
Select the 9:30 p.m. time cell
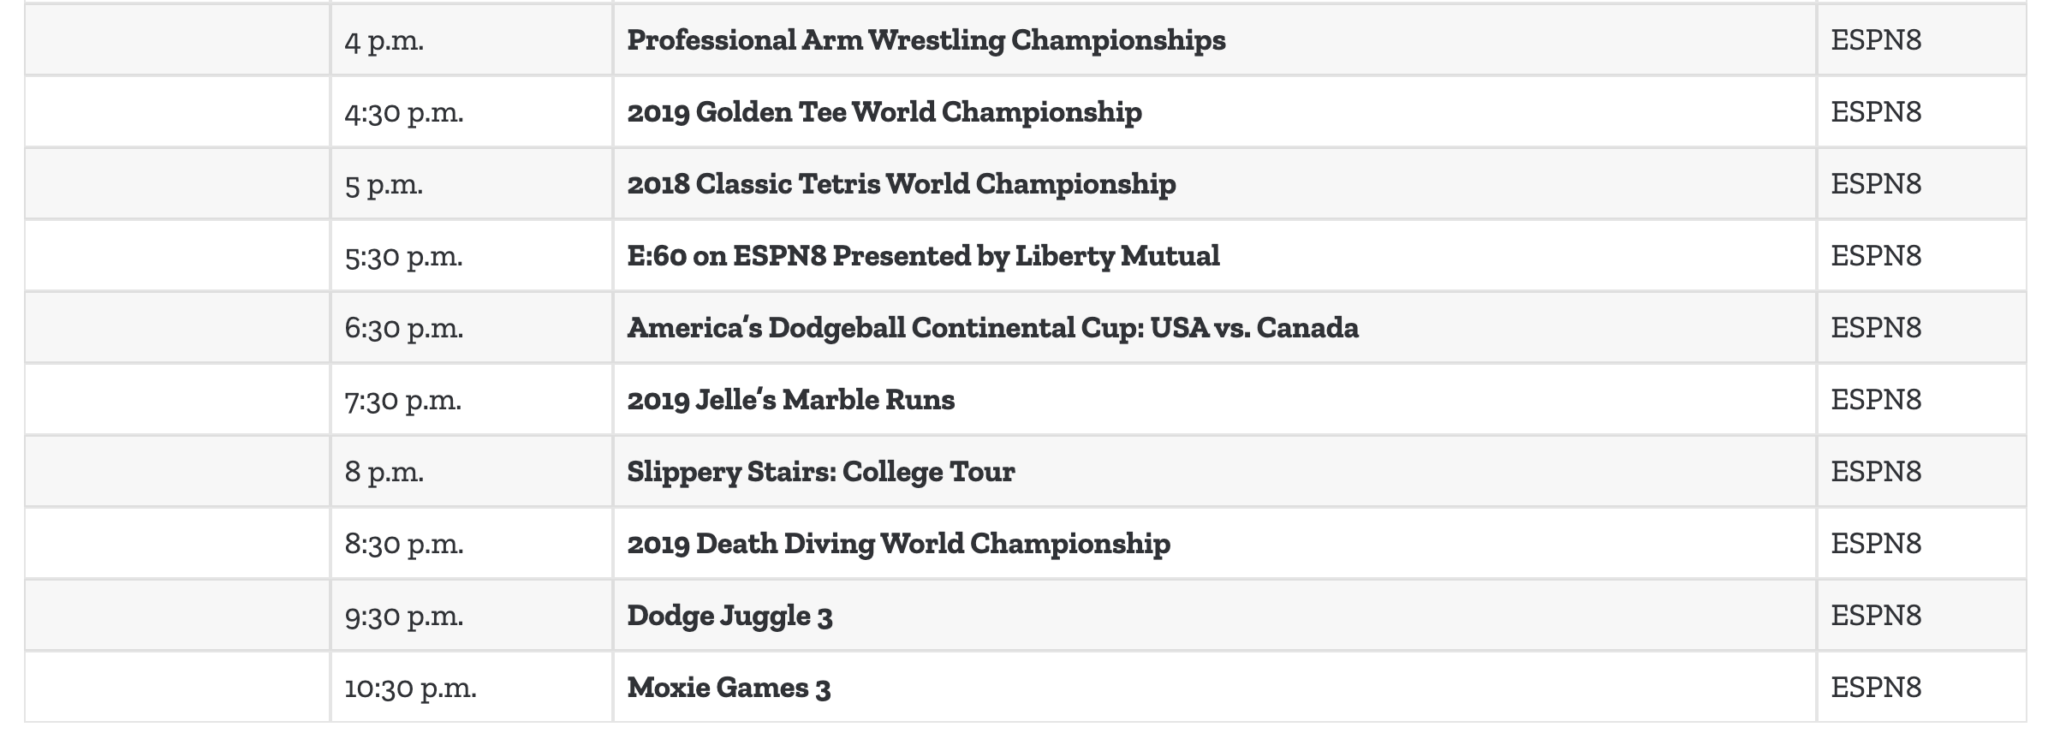coord(472,616)
